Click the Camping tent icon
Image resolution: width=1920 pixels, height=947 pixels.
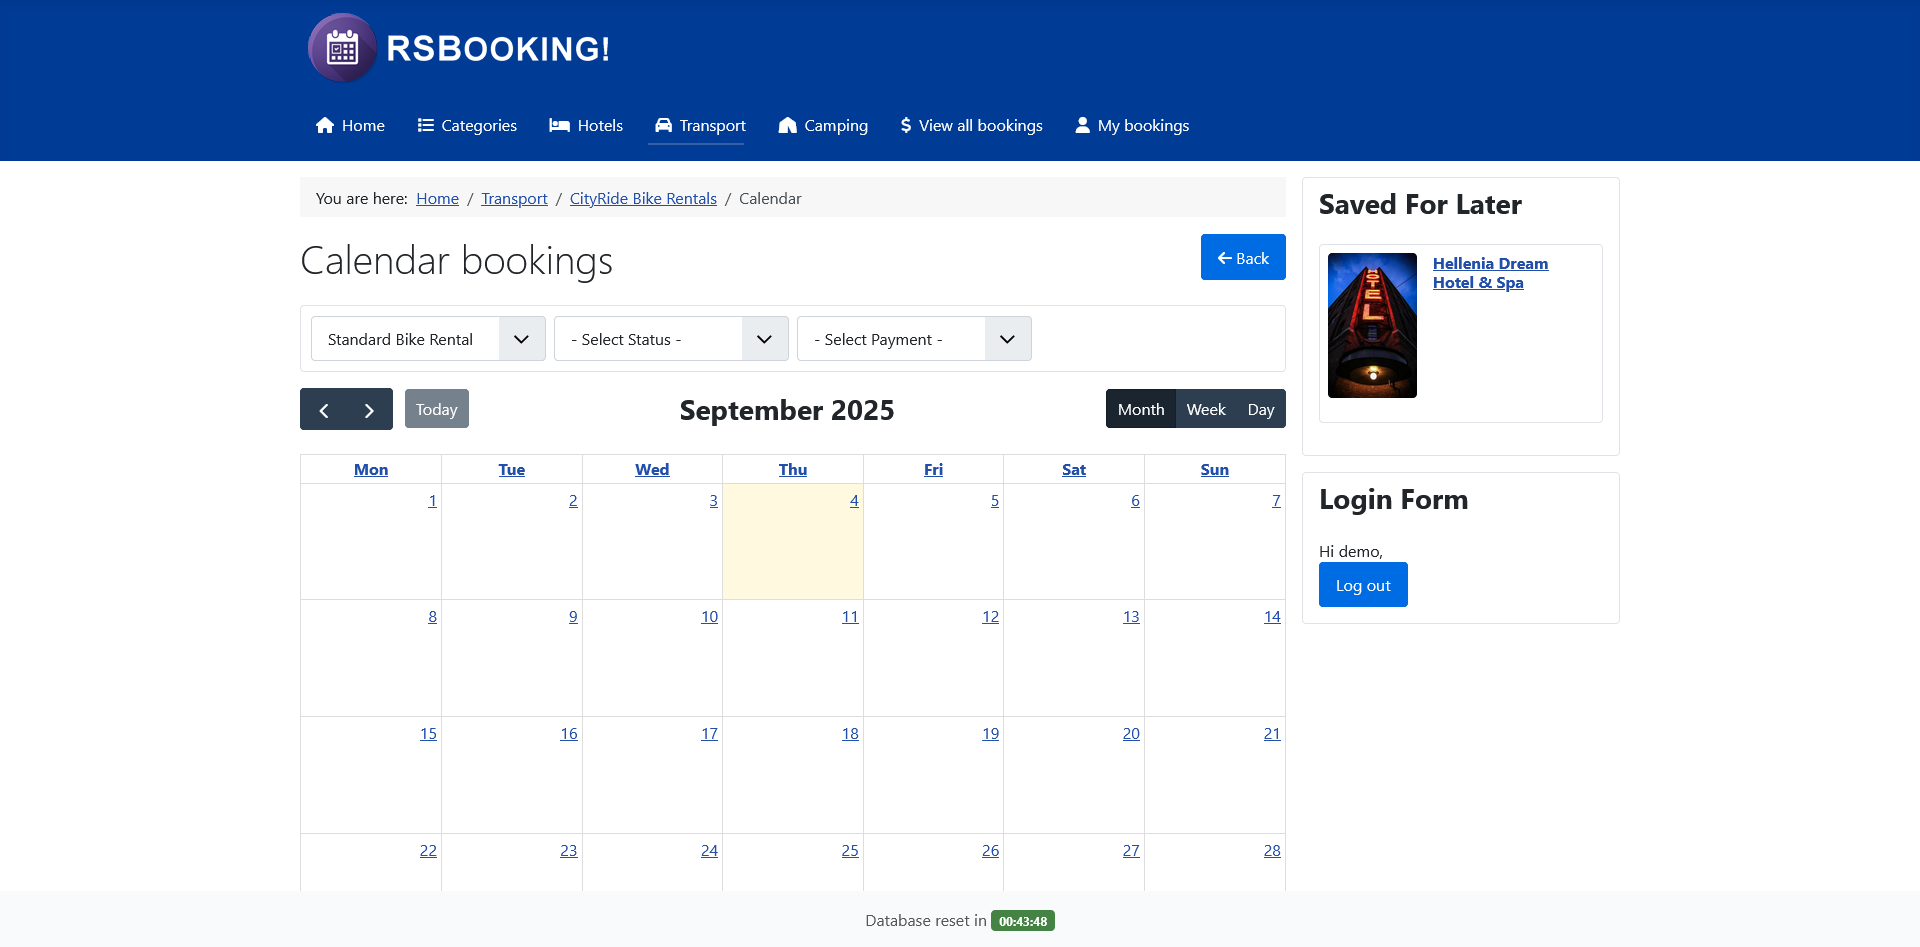[788, 125]
